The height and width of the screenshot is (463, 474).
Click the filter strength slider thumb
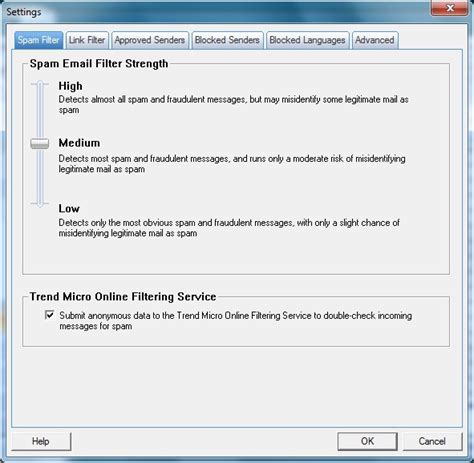click(40, 144)
